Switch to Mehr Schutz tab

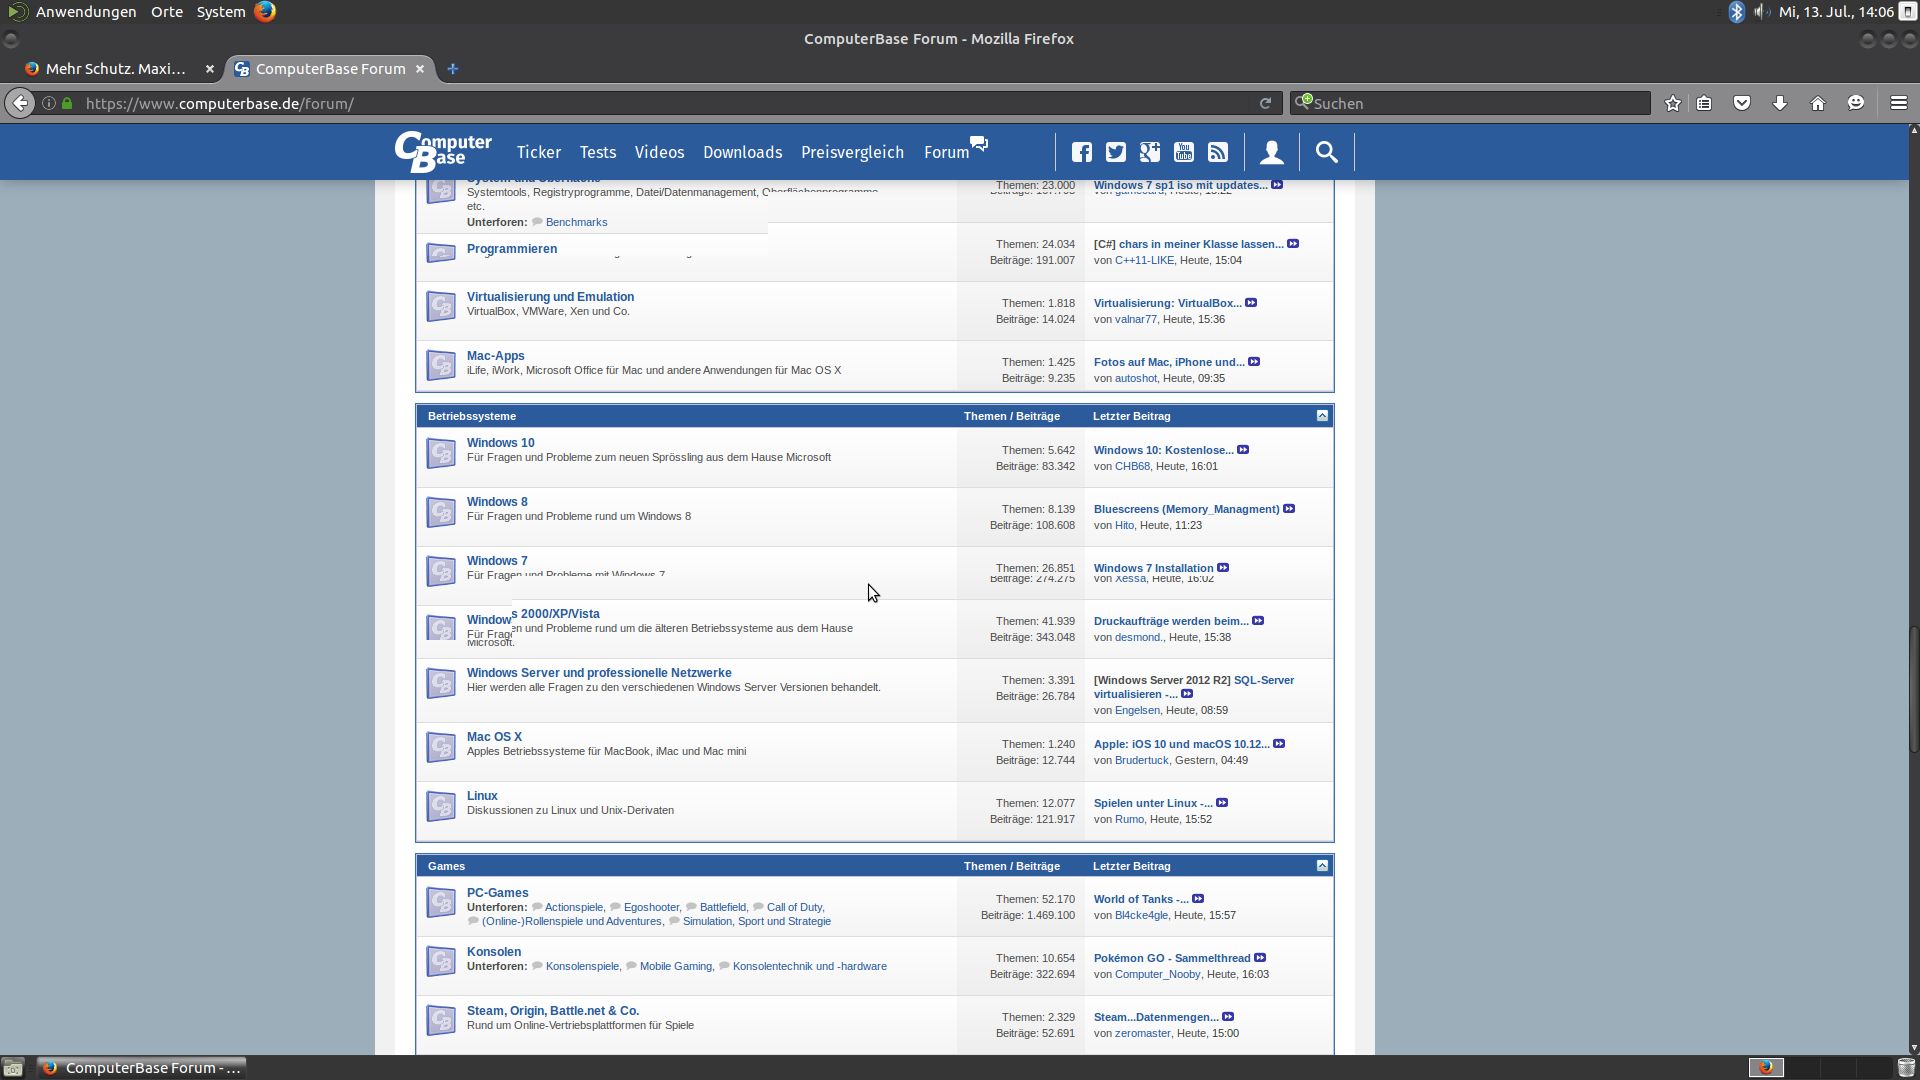click(115, 69)
